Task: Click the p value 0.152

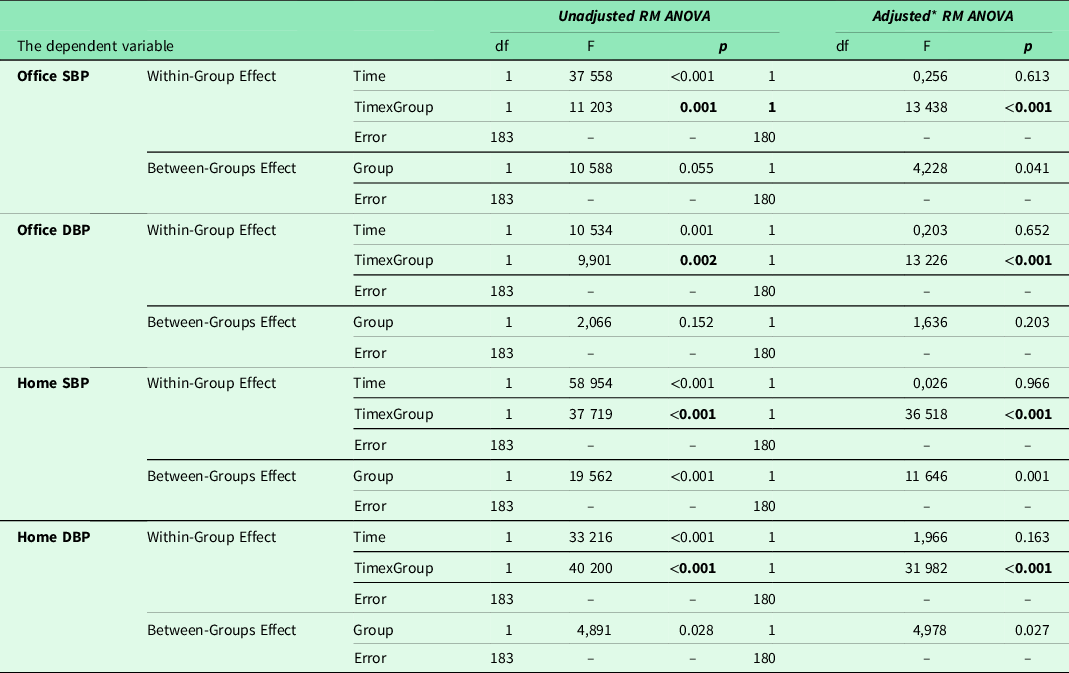Action: coord(695,322)
